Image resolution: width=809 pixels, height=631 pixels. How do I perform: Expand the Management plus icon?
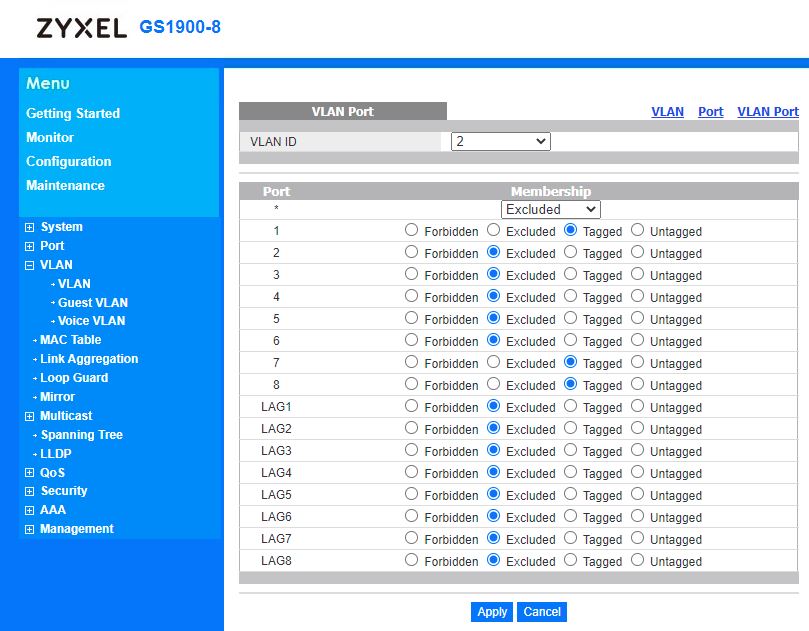pos(30,530)
